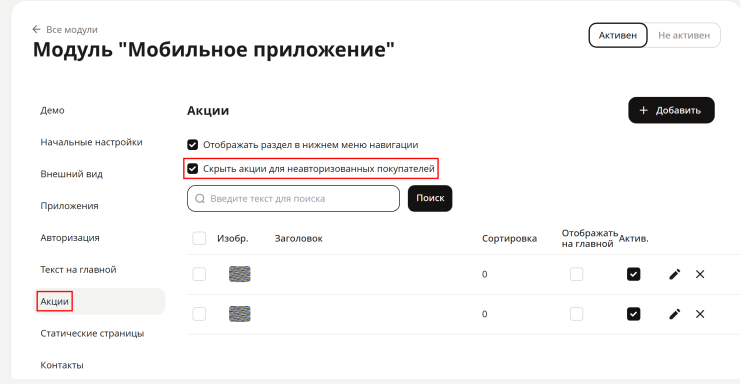The width and height of the screenshot is (740, 384).
Task: Go back via Все модули link
Action: click(x=72, y=29)
